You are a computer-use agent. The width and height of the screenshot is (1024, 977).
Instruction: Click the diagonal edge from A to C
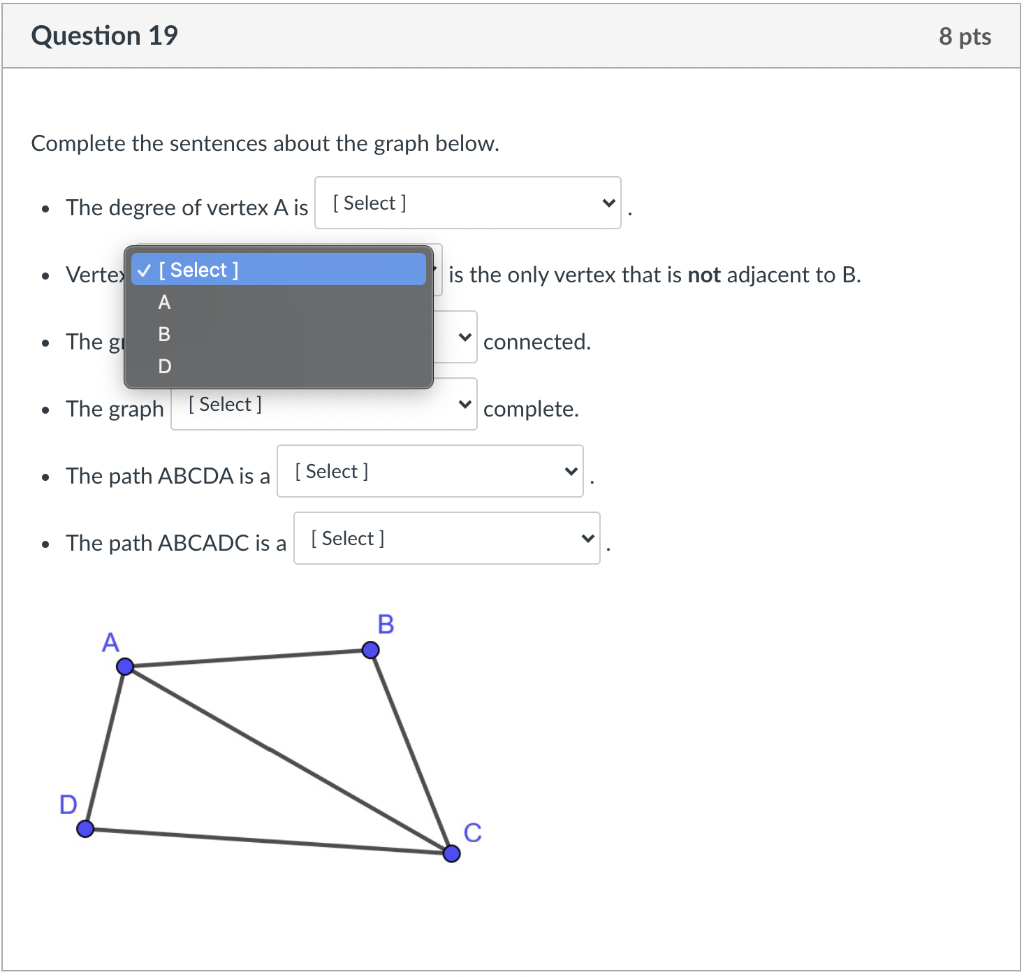pos(288,761)
